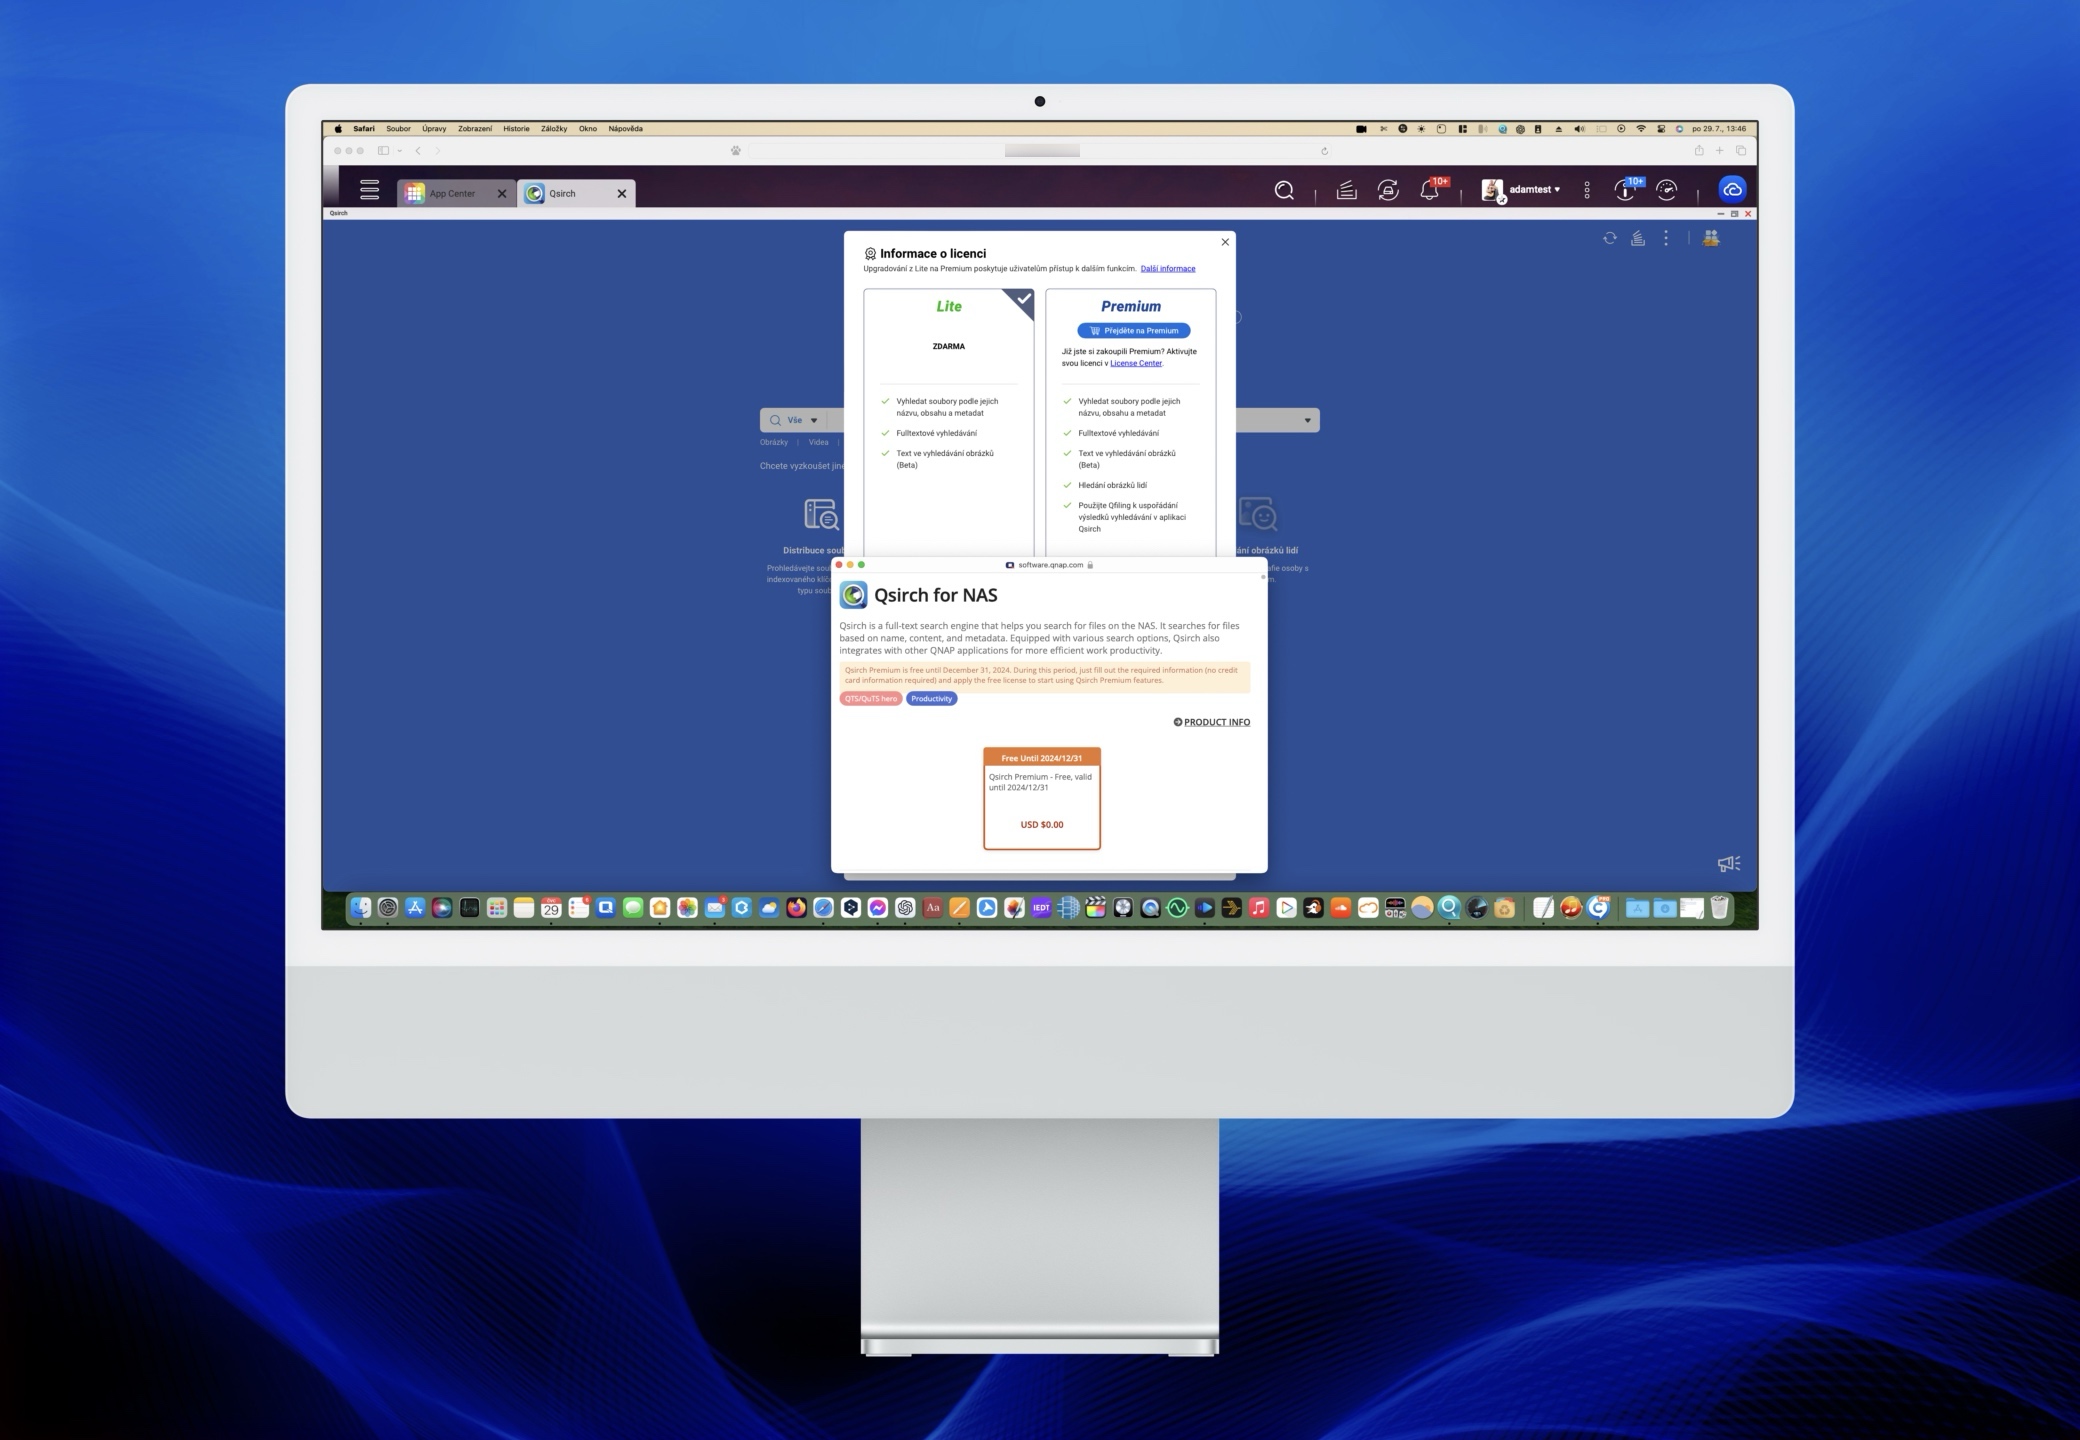Open the dashboard gauge icon
The image size is (2080, 1440).
(x=1666, y=190)
